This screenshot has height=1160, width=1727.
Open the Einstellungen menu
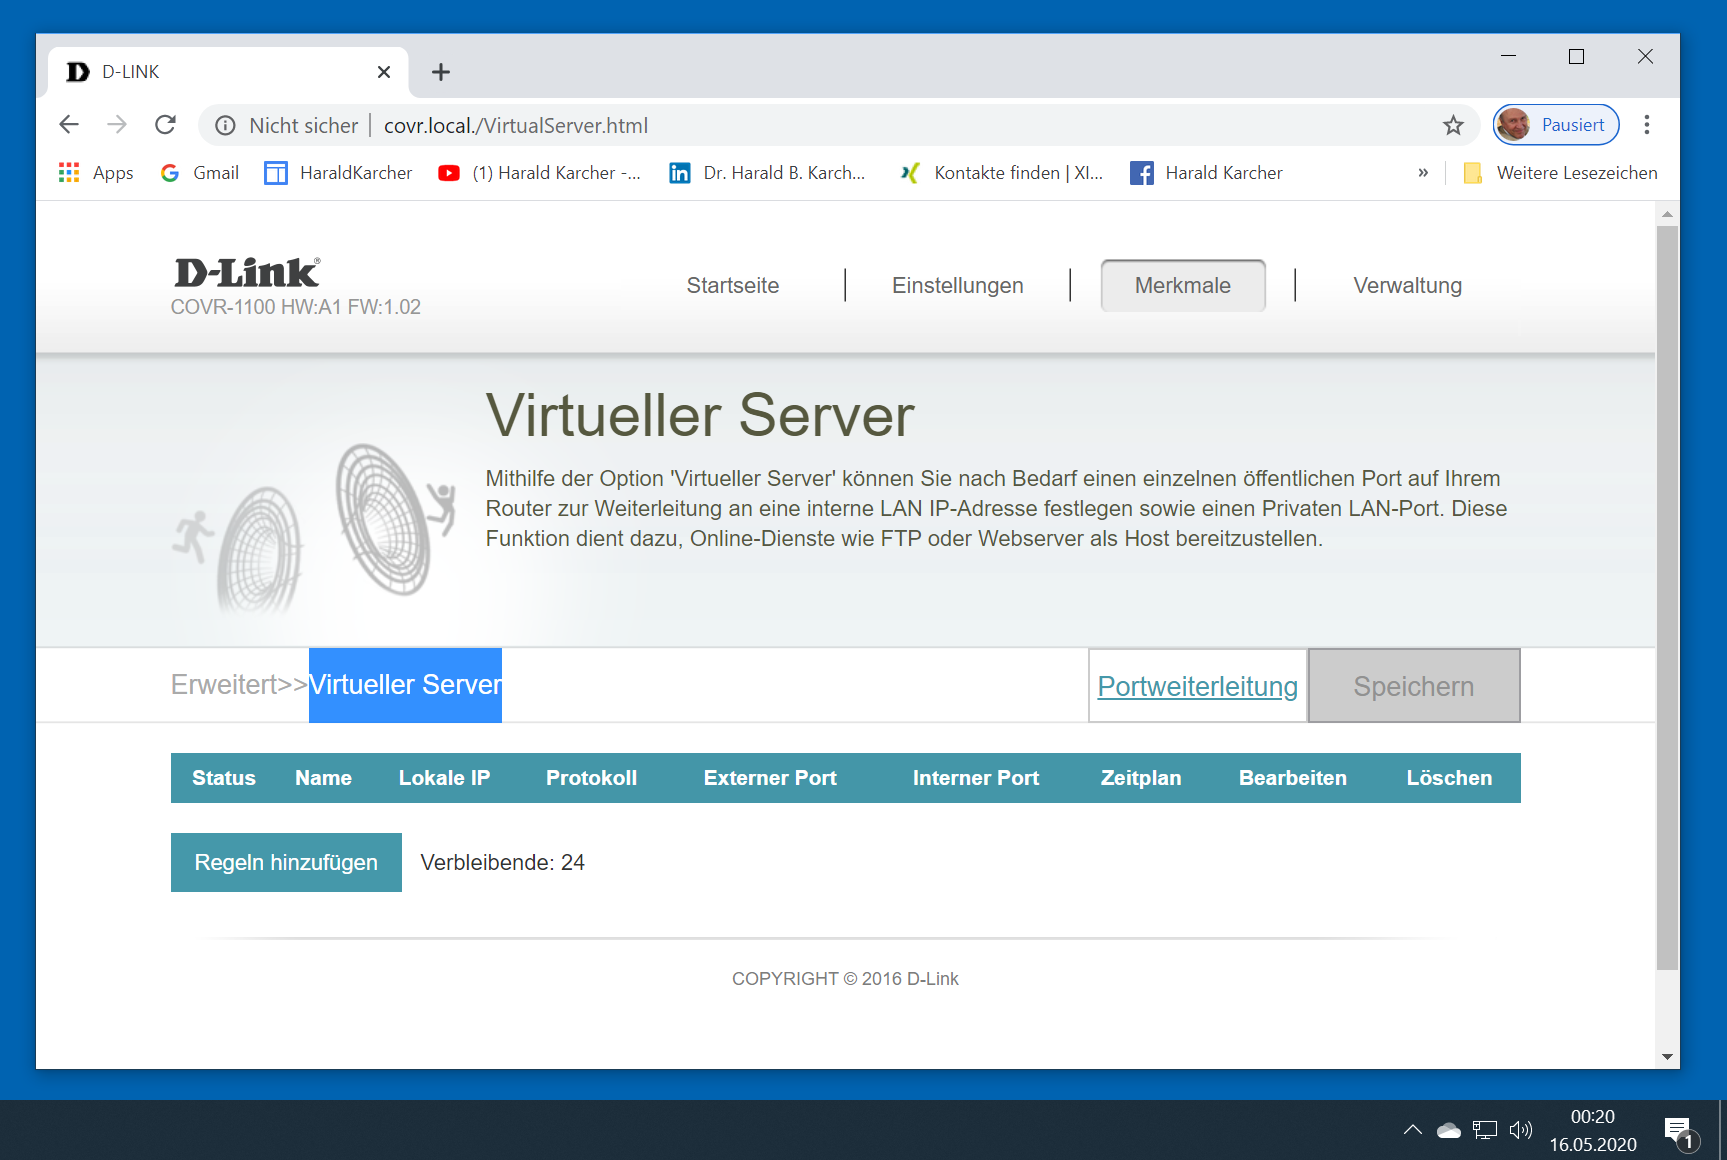coord(957,286)
